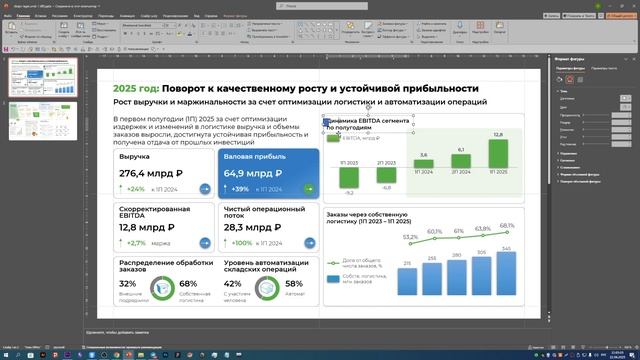
Task: Click the font color icon in ribbon
Action: pos(190,34)
